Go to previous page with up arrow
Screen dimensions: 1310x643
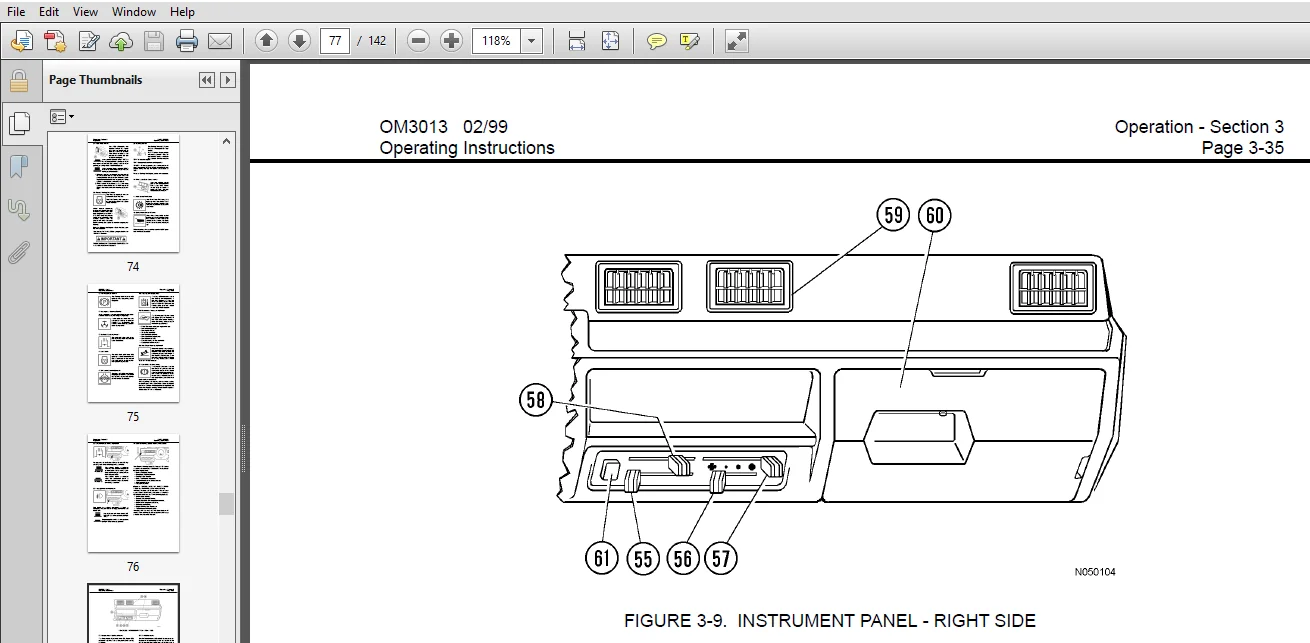tap(266, 41)
